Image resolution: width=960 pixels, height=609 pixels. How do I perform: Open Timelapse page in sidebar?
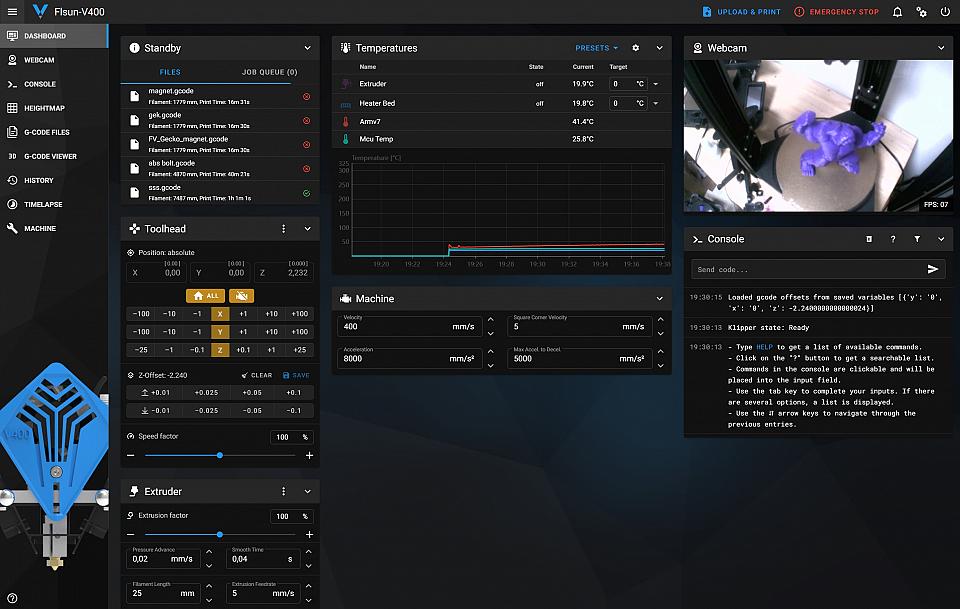pos(54,204)
